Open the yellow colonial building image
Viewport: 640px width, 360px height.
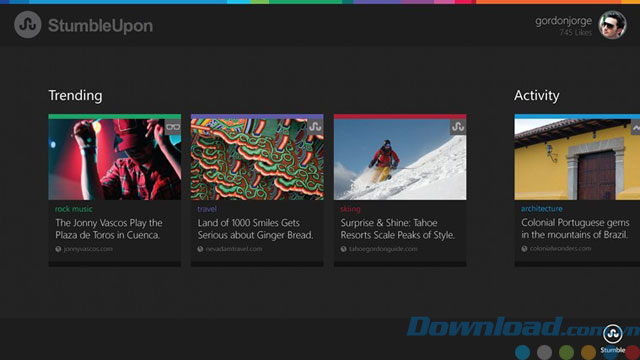coord(577,159)
